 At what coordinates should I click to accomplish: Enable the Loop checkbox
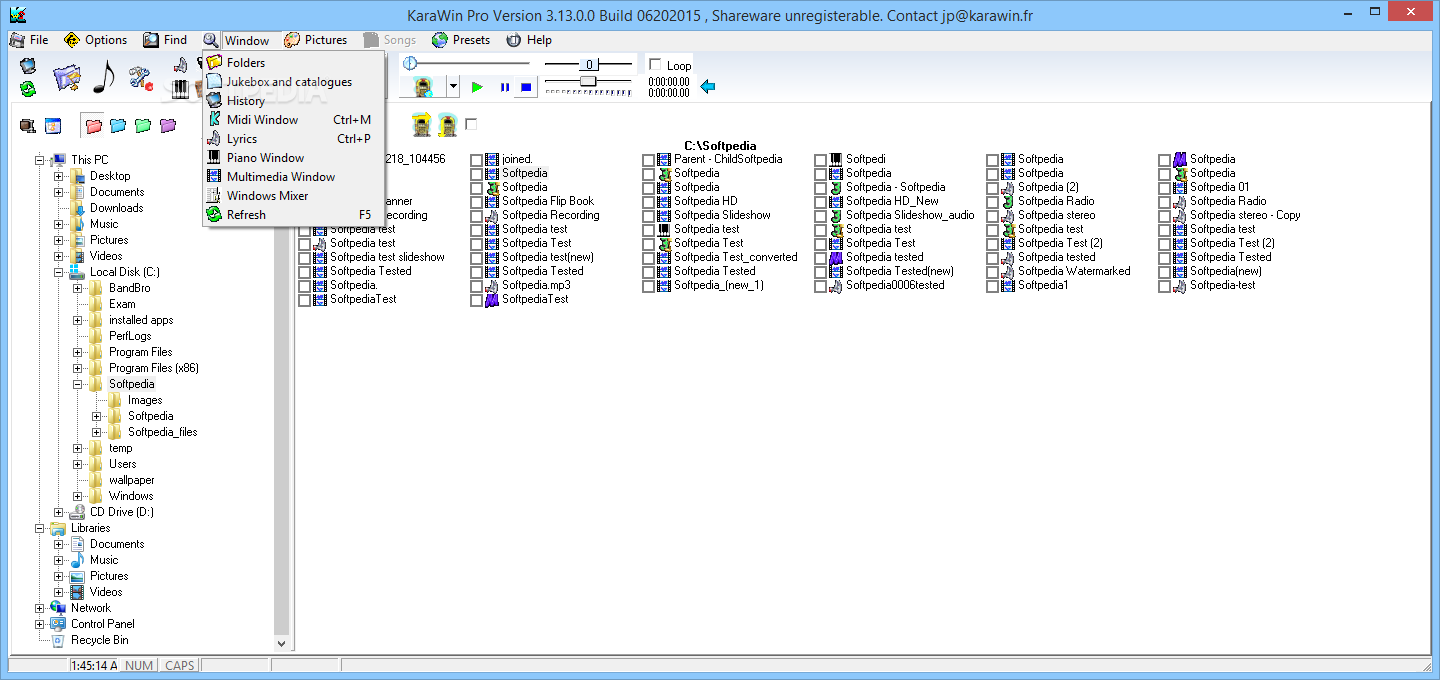656,65
